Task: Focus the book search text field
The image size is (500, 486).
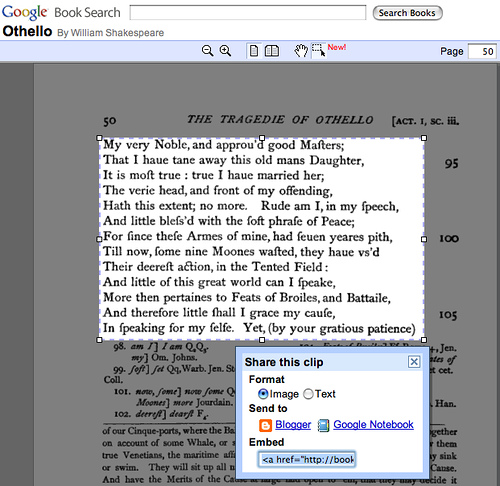Action: pos(248,13)
